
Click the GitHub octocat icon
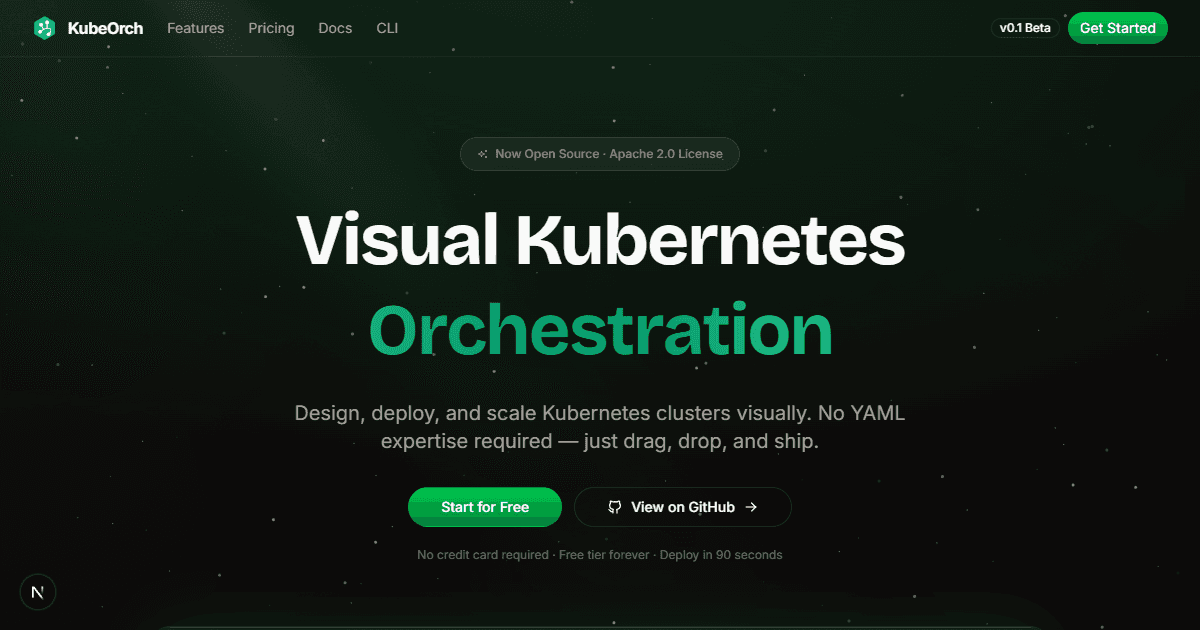pos(615,507)
